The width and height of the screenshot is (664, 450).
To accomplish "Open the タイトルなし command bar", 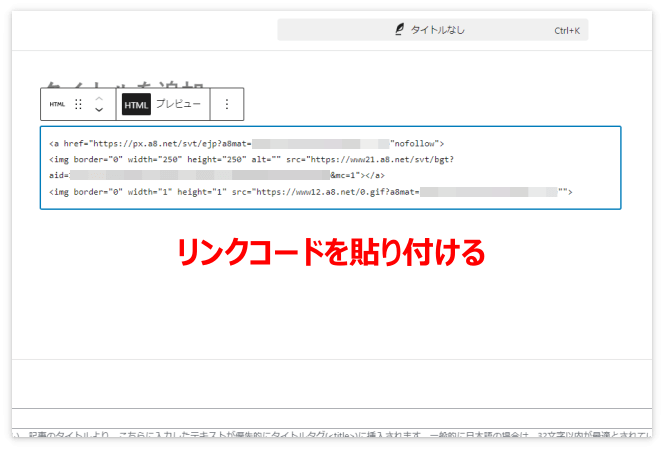I will pyautogui.click(x=432, y=30).
